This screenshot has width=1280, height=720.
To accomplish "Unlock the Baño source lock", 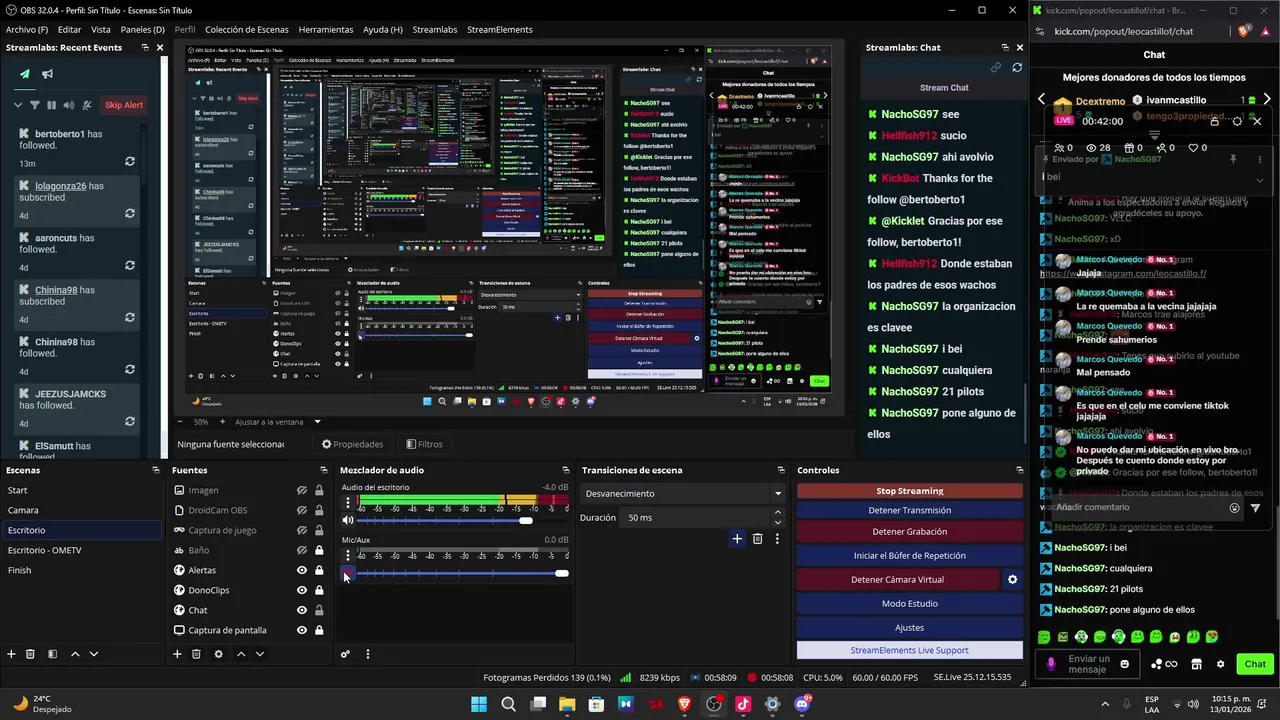I will 319,550.
